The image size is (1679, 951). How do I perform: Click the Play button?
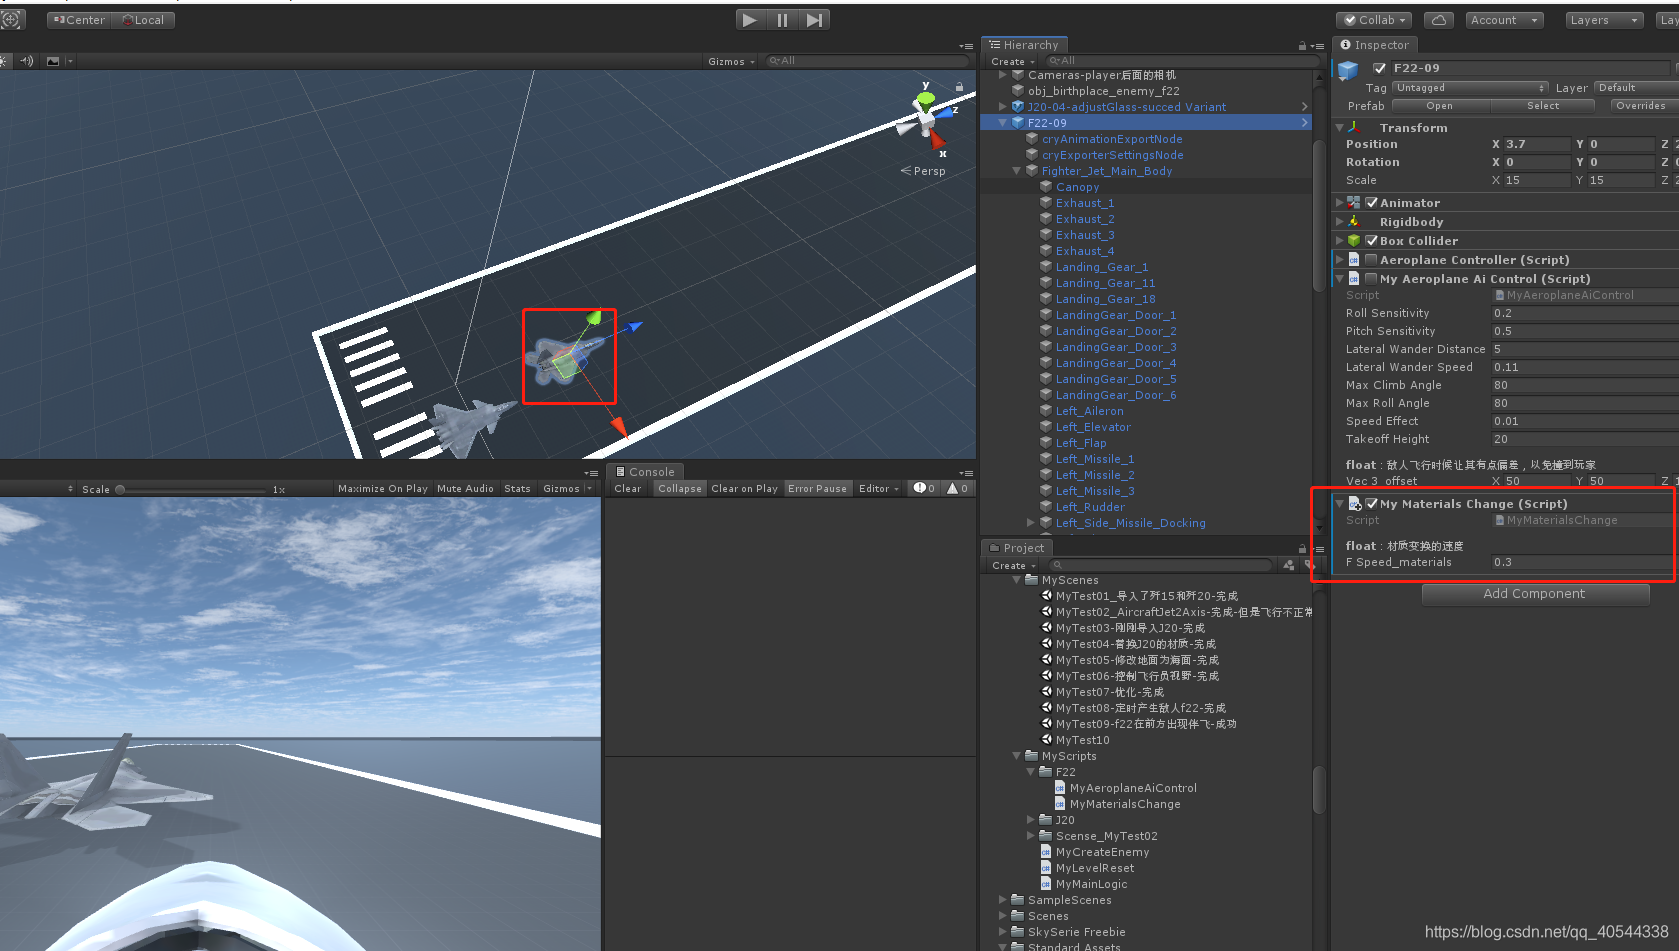tap(750, 20)
